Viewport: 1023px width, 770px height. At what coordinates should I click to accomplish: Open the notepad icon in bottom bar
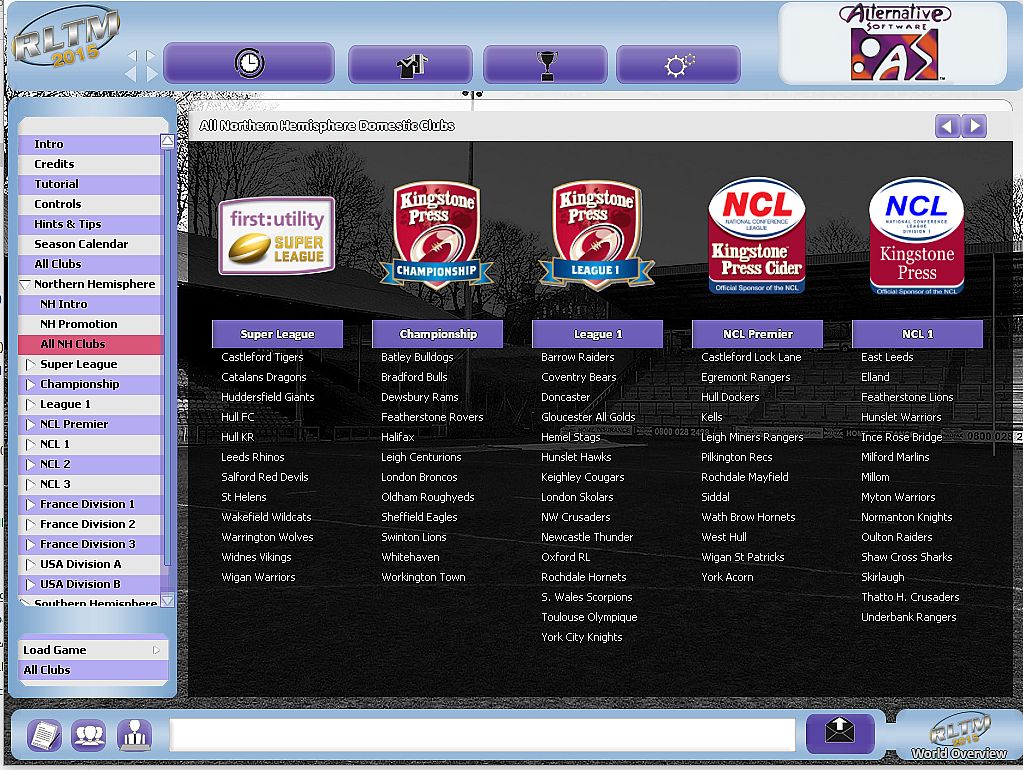(44, 735)
